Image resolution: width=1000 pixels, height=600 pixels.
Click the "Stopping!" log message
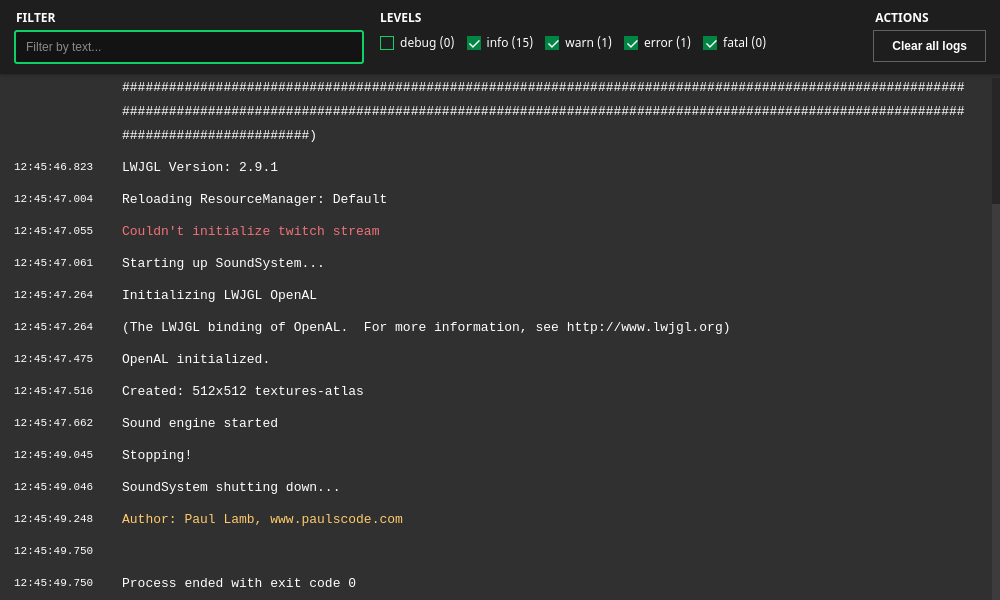(x=157, y=456)
